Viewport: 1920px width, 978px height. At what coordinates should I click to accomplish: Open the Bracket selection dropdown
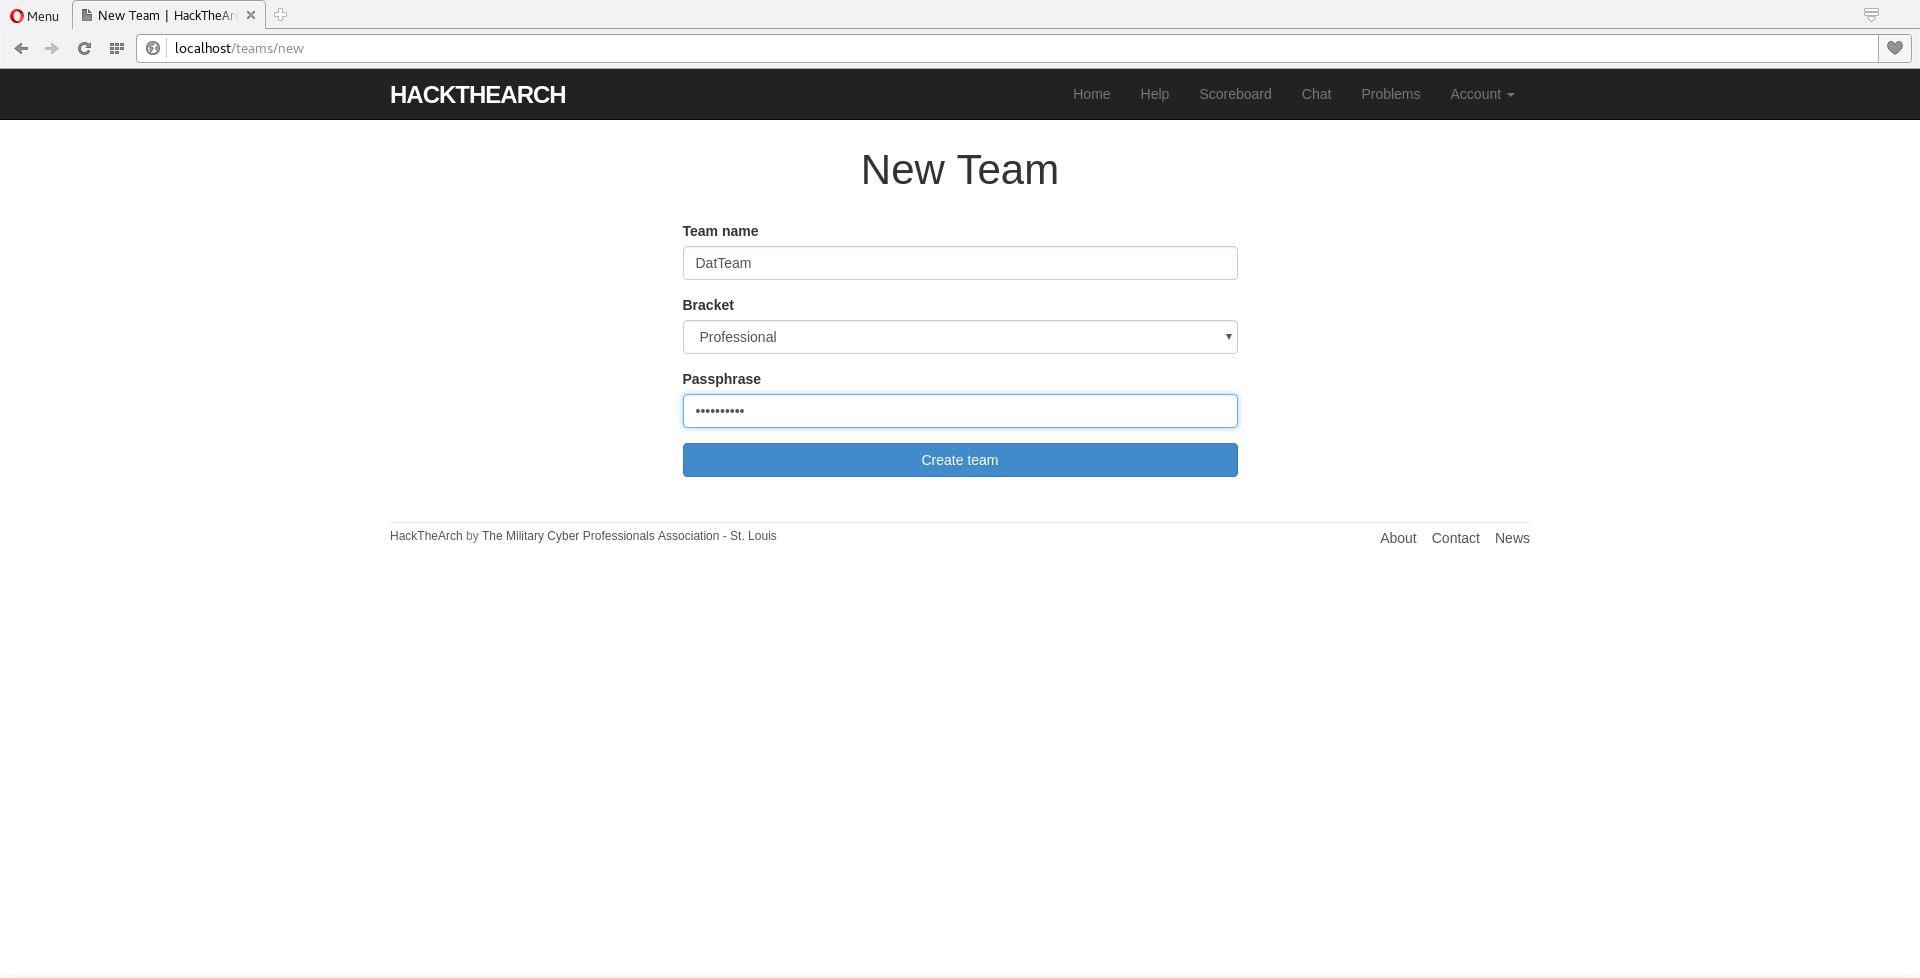(959, 337)
